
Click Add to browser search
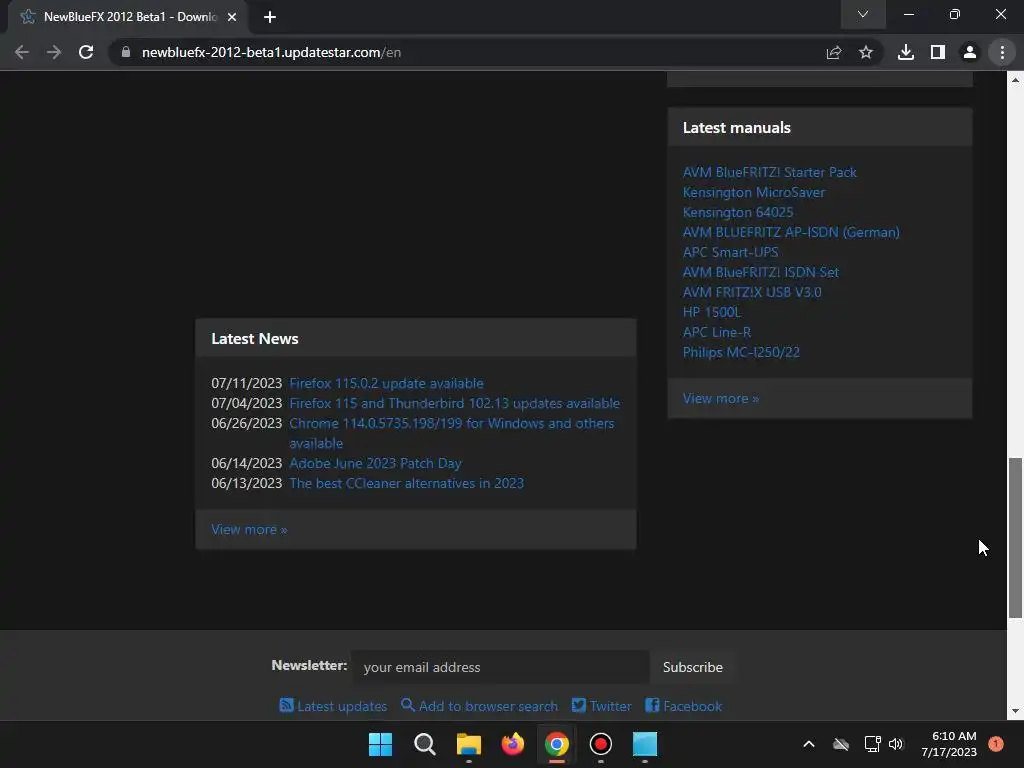pyautogui.click(x=479, y=706)
